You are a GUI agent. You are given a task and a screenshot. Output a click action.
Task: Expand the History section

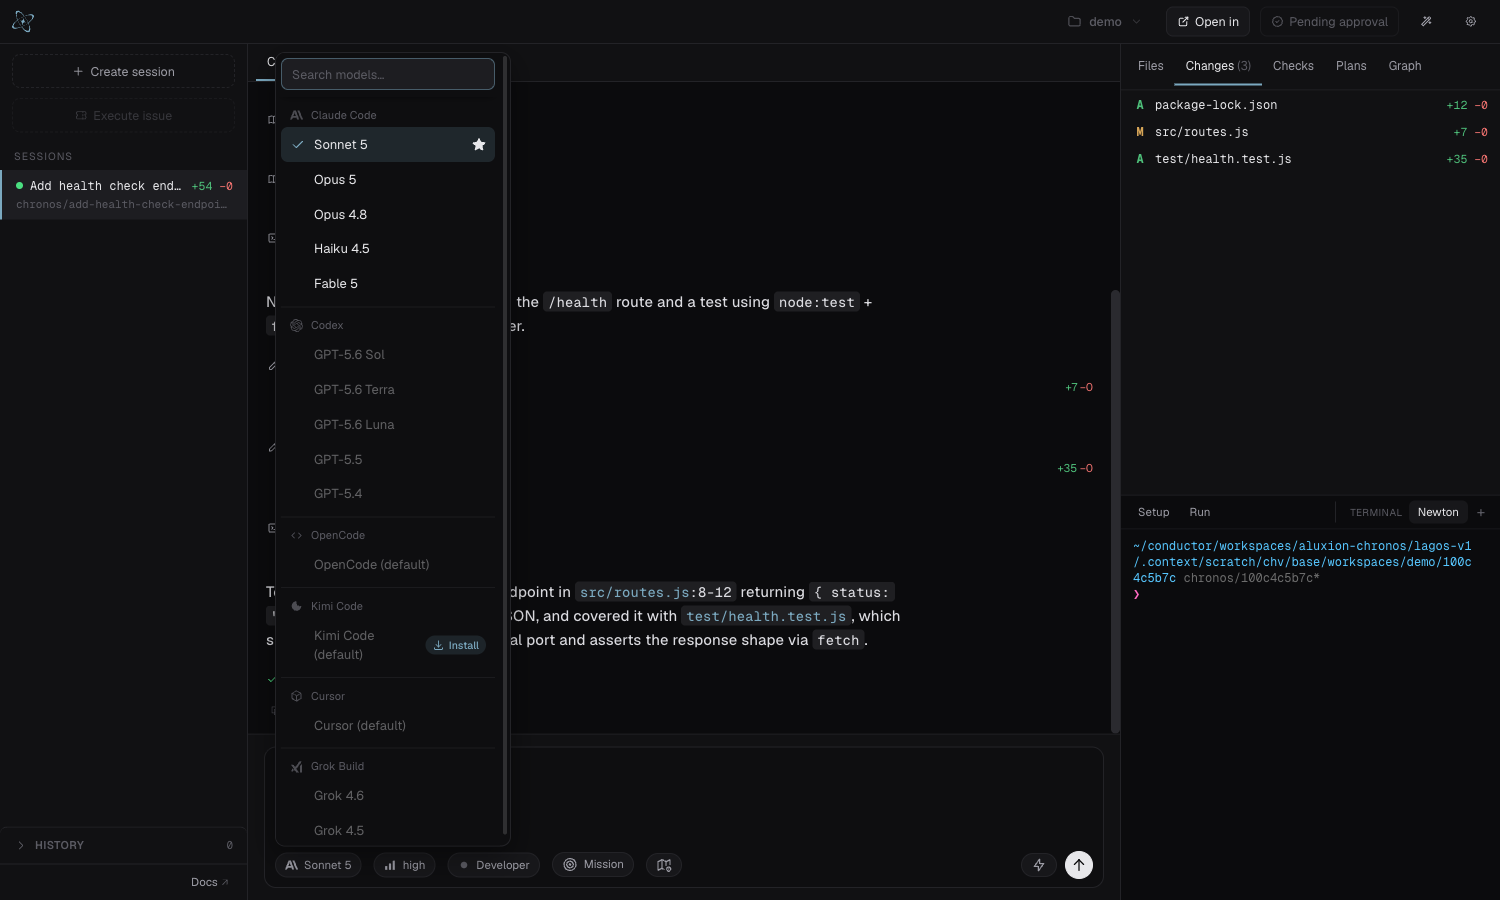pos(124,845)
